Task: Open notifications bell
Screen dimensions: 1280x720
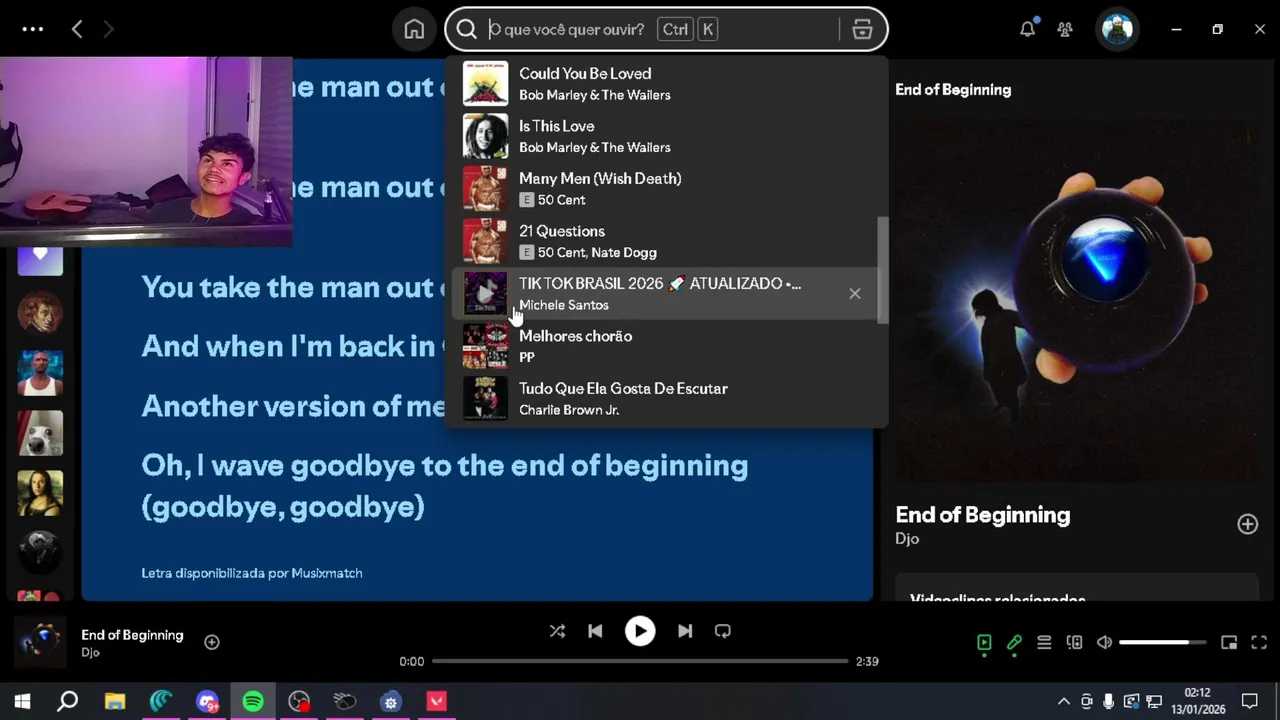Action: pyautogui.click(x=1027, y=30)
